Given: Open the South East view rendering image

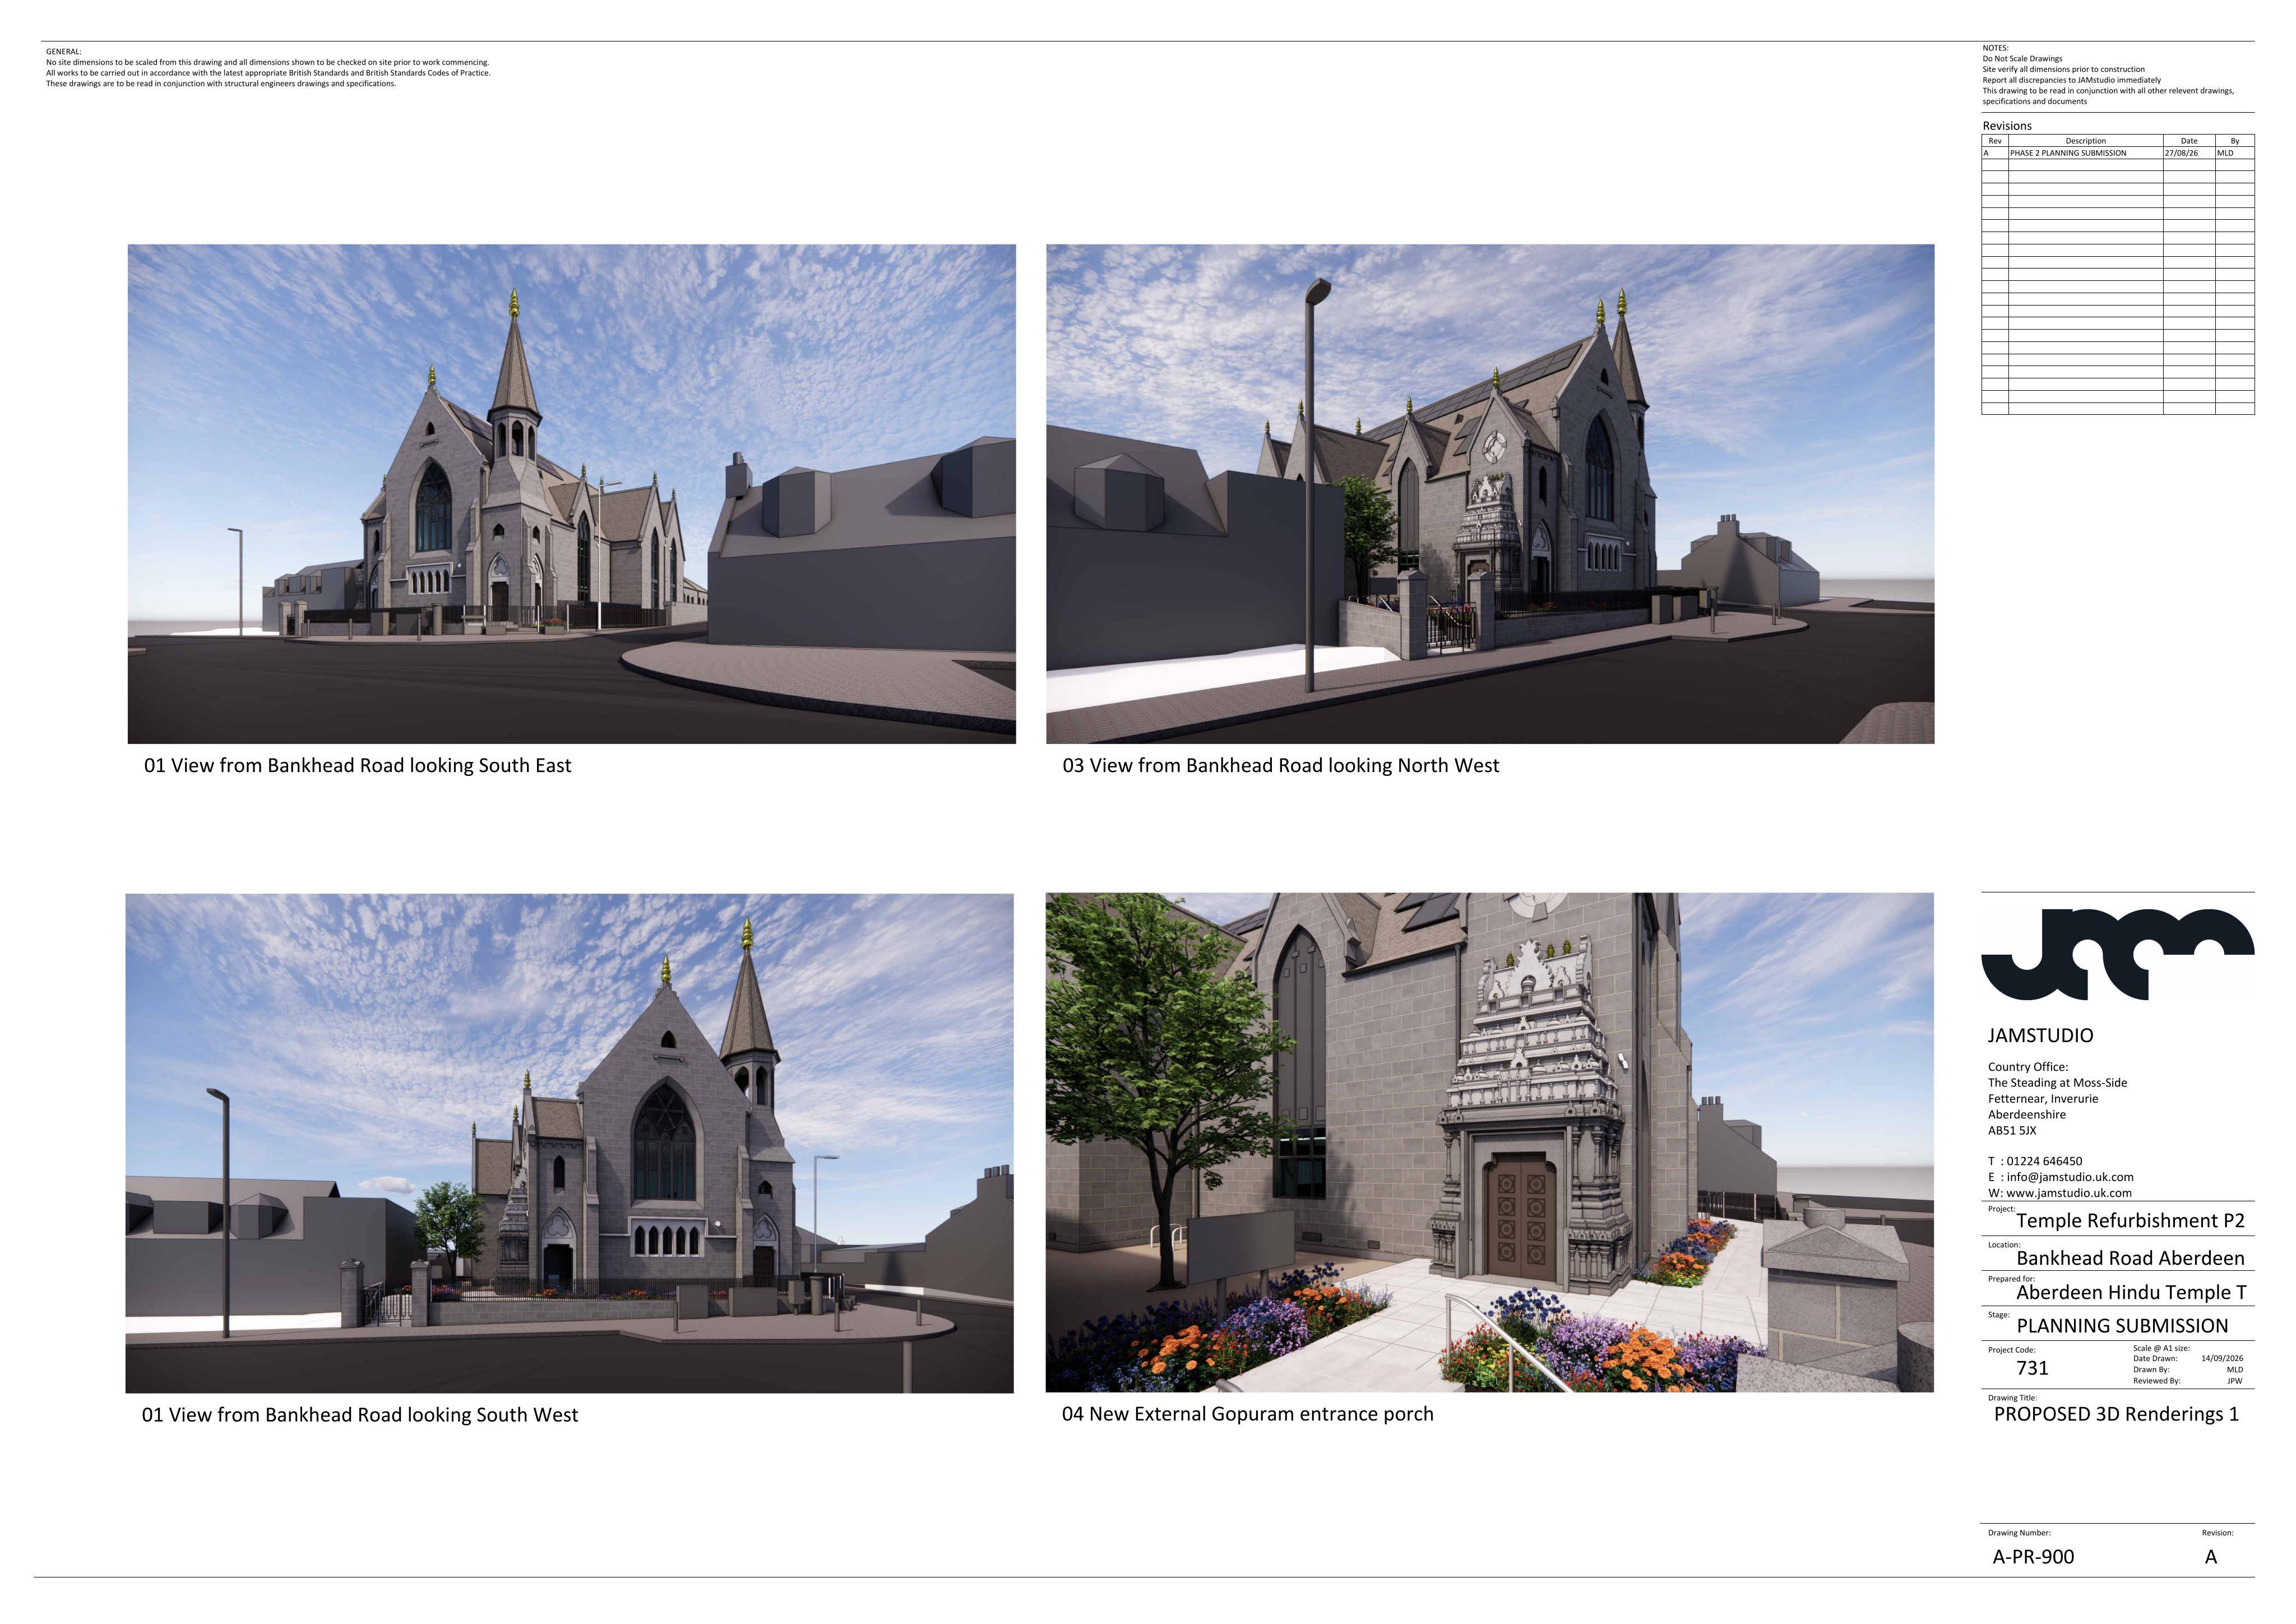Looking at the screenshot, I should pyautogui.click(x=572, y=494).
